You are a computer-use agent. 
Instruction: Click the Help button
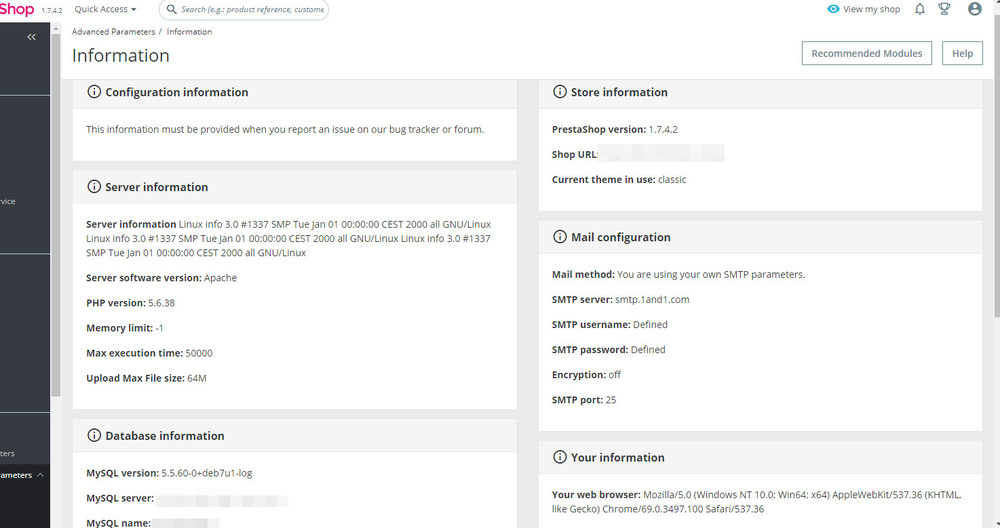pos(962,54)
